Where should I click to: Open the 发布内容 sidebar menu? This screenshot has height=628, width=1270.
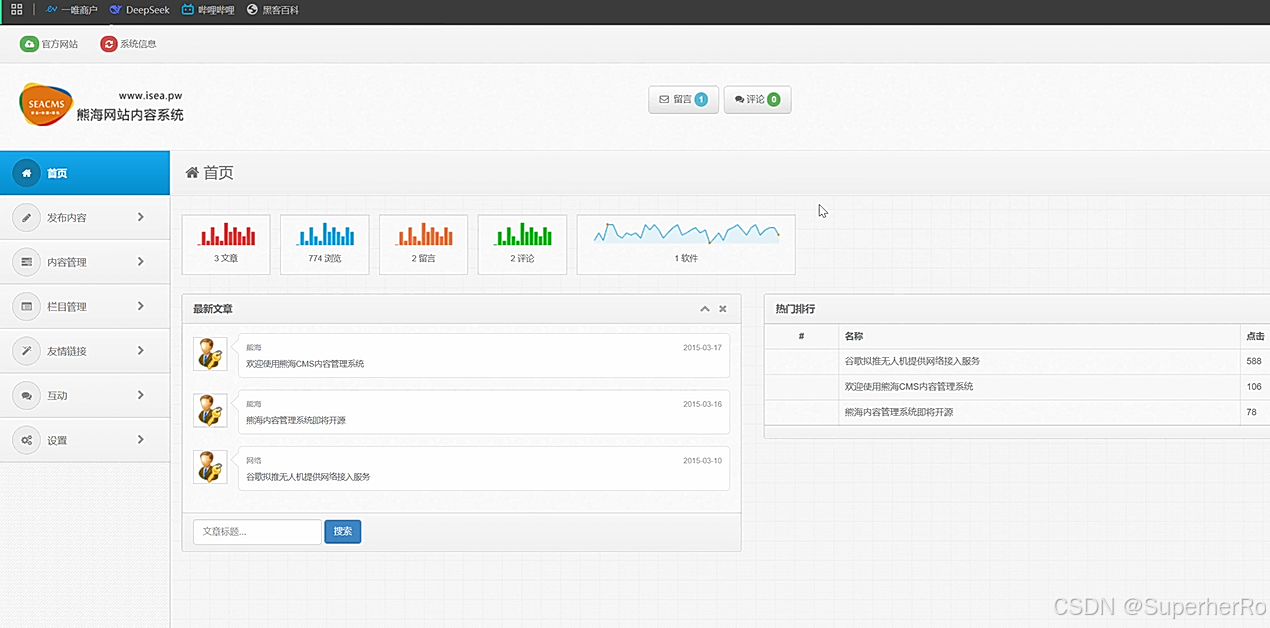(x=85, y=217)
